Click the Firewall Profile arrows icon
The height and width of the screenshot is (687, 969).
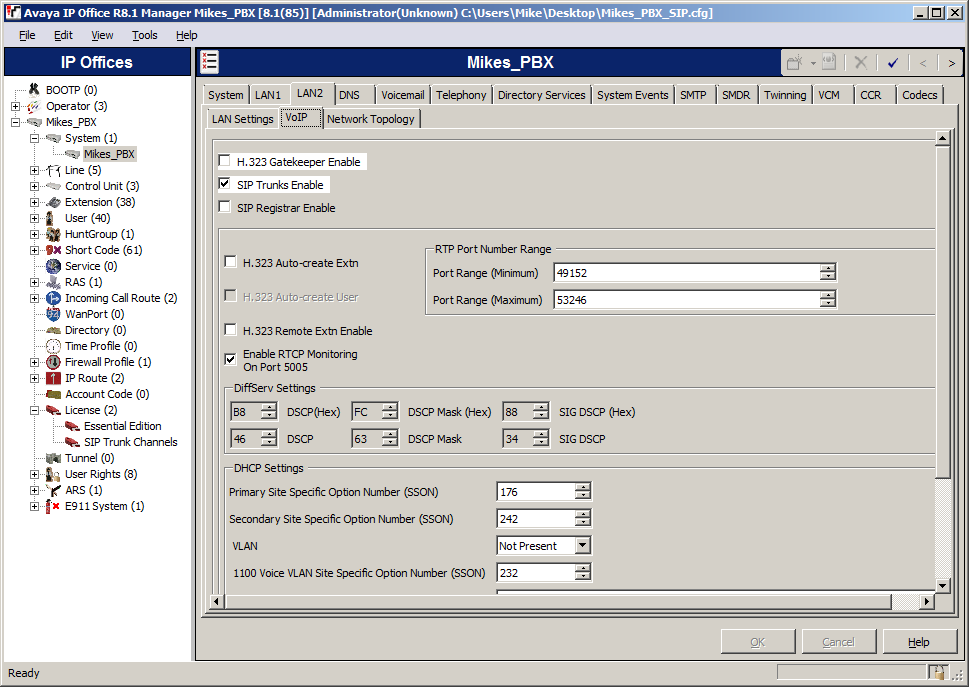coord(53,363)
